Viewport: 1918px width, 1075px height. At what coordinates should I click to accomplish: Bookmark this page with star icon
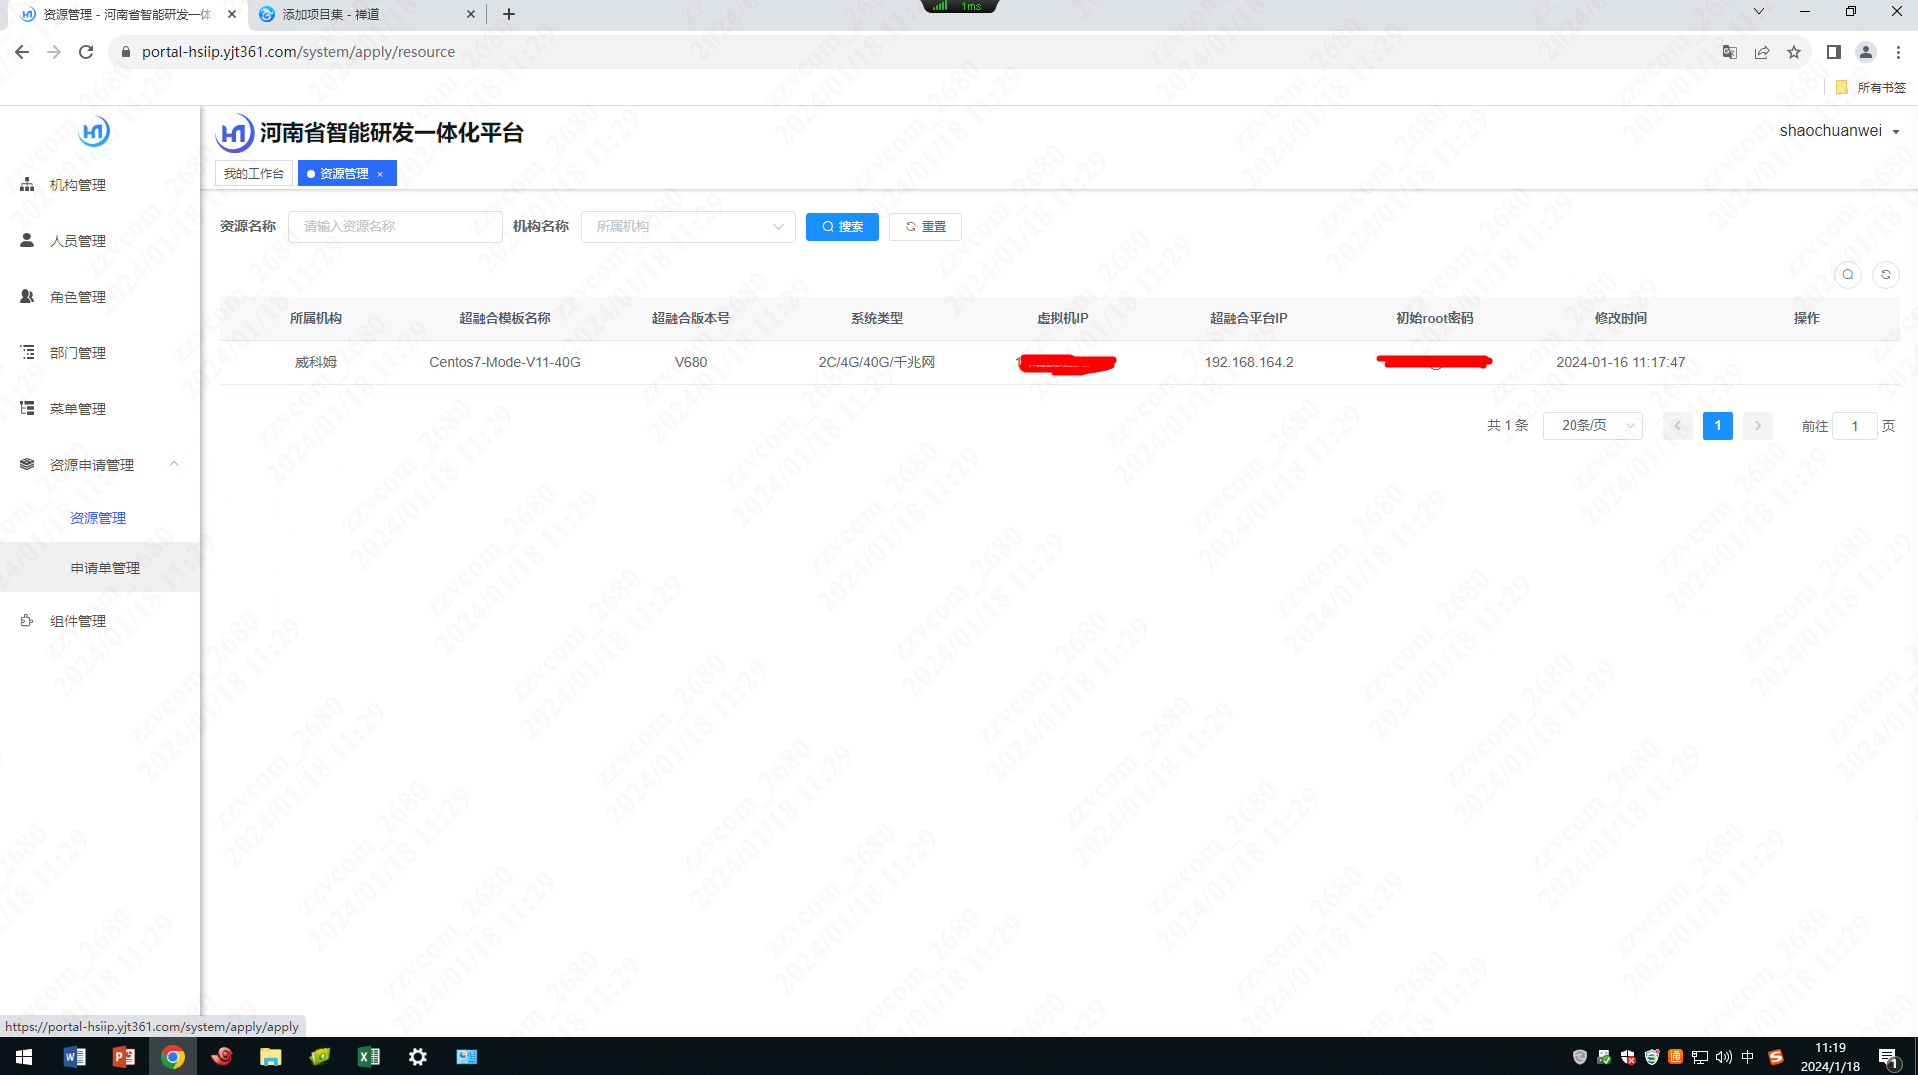1794,52
